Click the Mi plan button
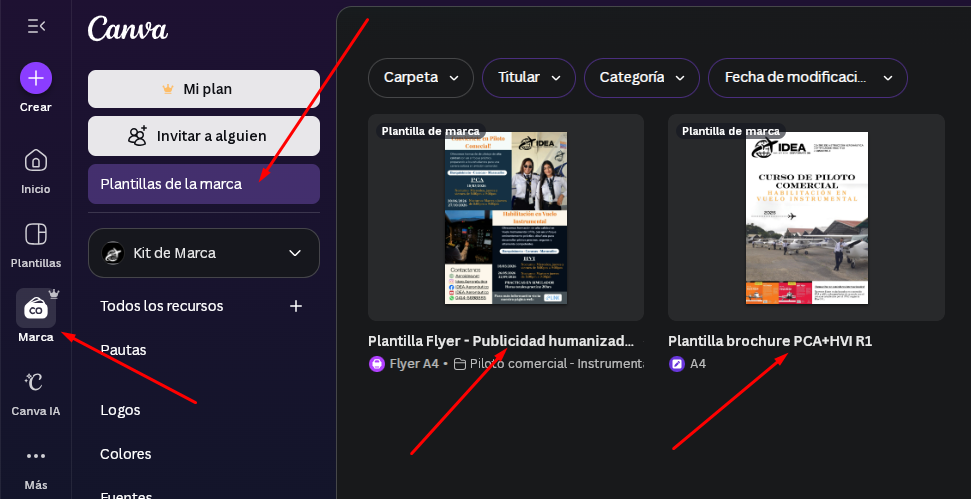The image size is (971, 499). coord(204,89)
